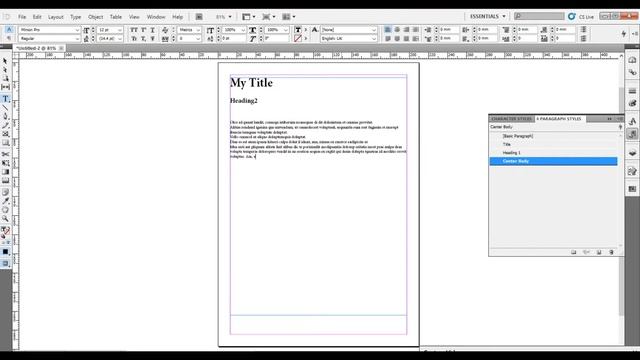Select the Gap tool
This screenshot has height=360, width=640.
[5, 87]
